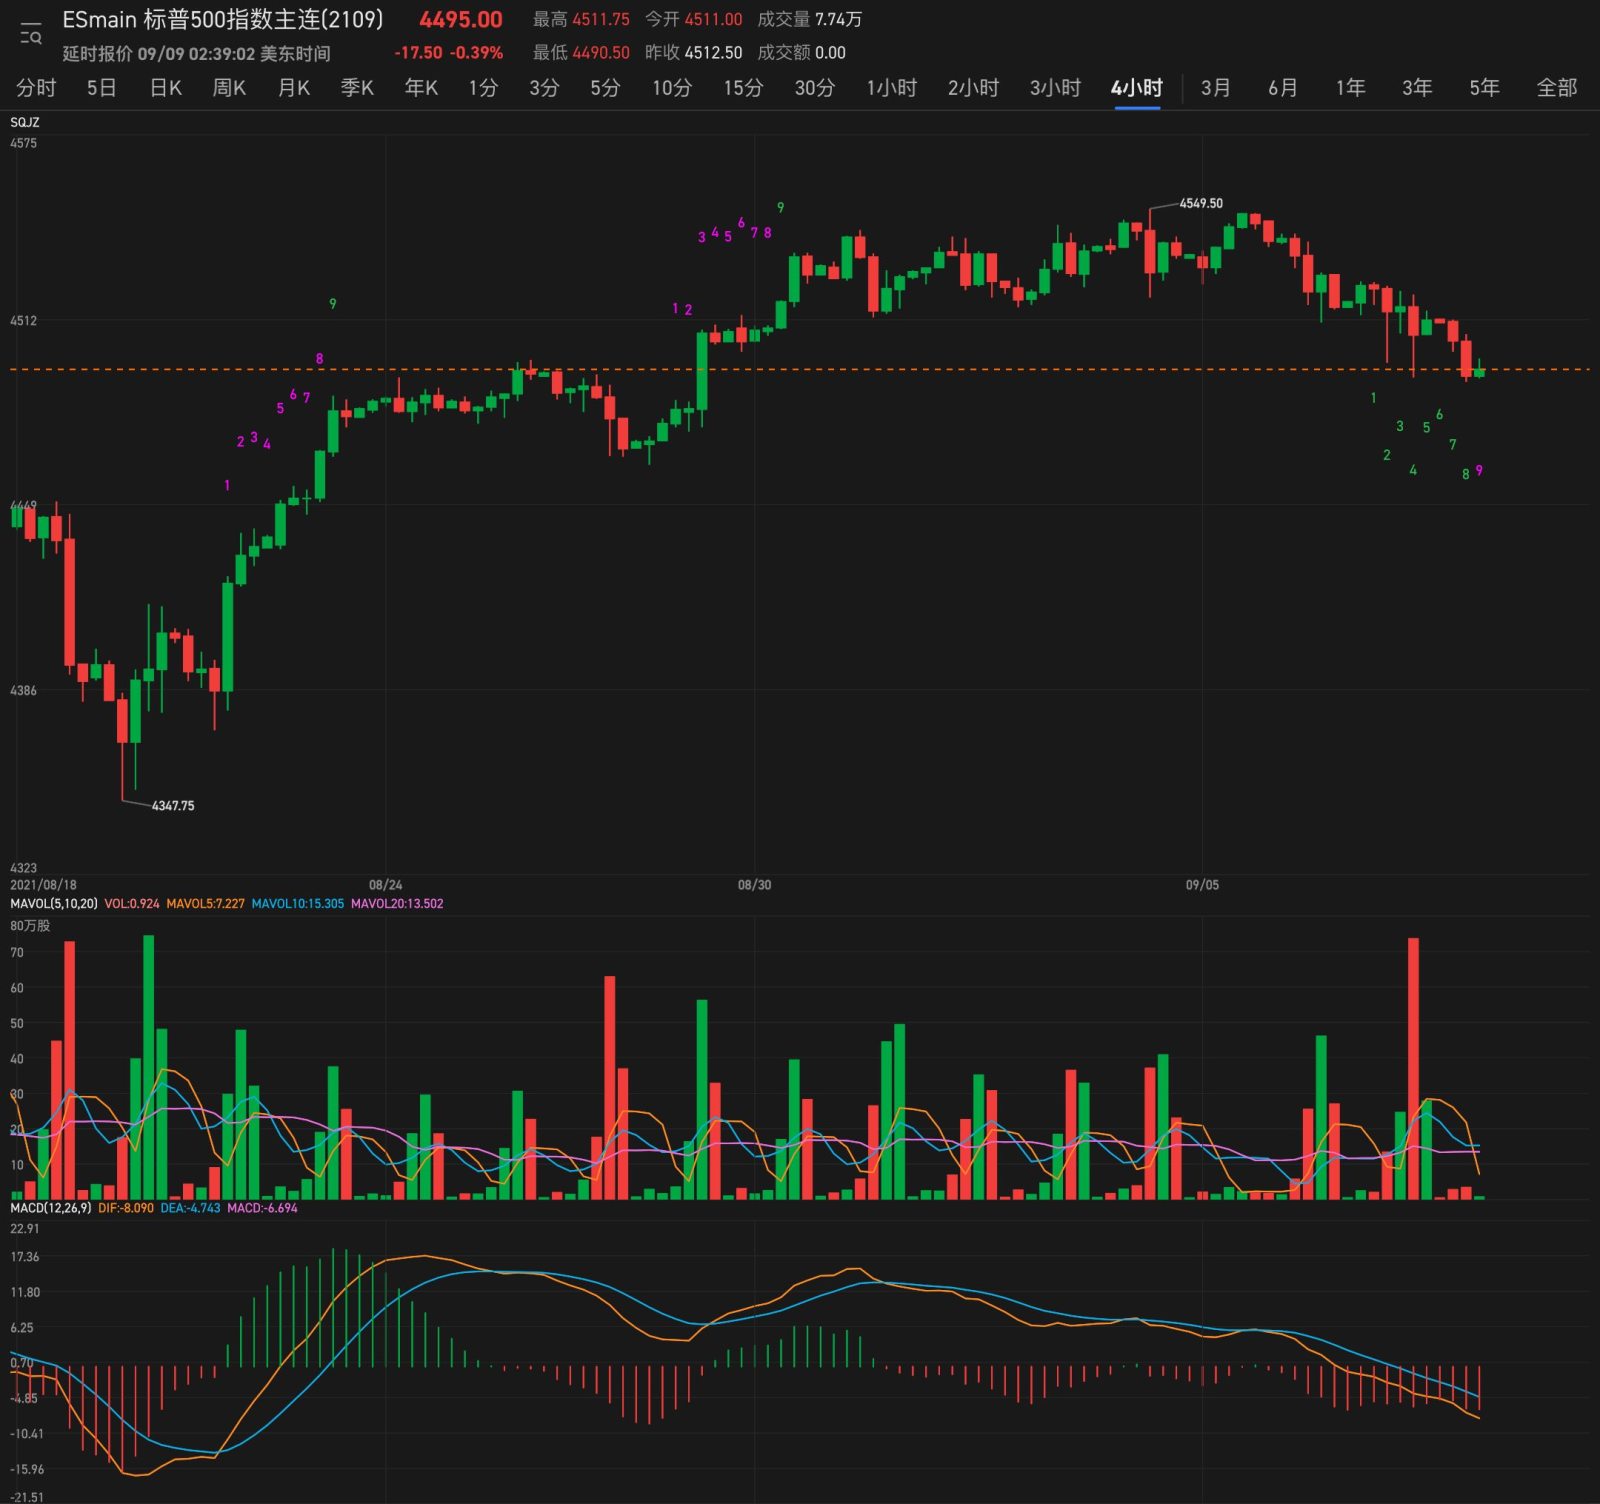
Task: Show the 6月 time range
Action: pyautogui.click(x=1283, y=88)
